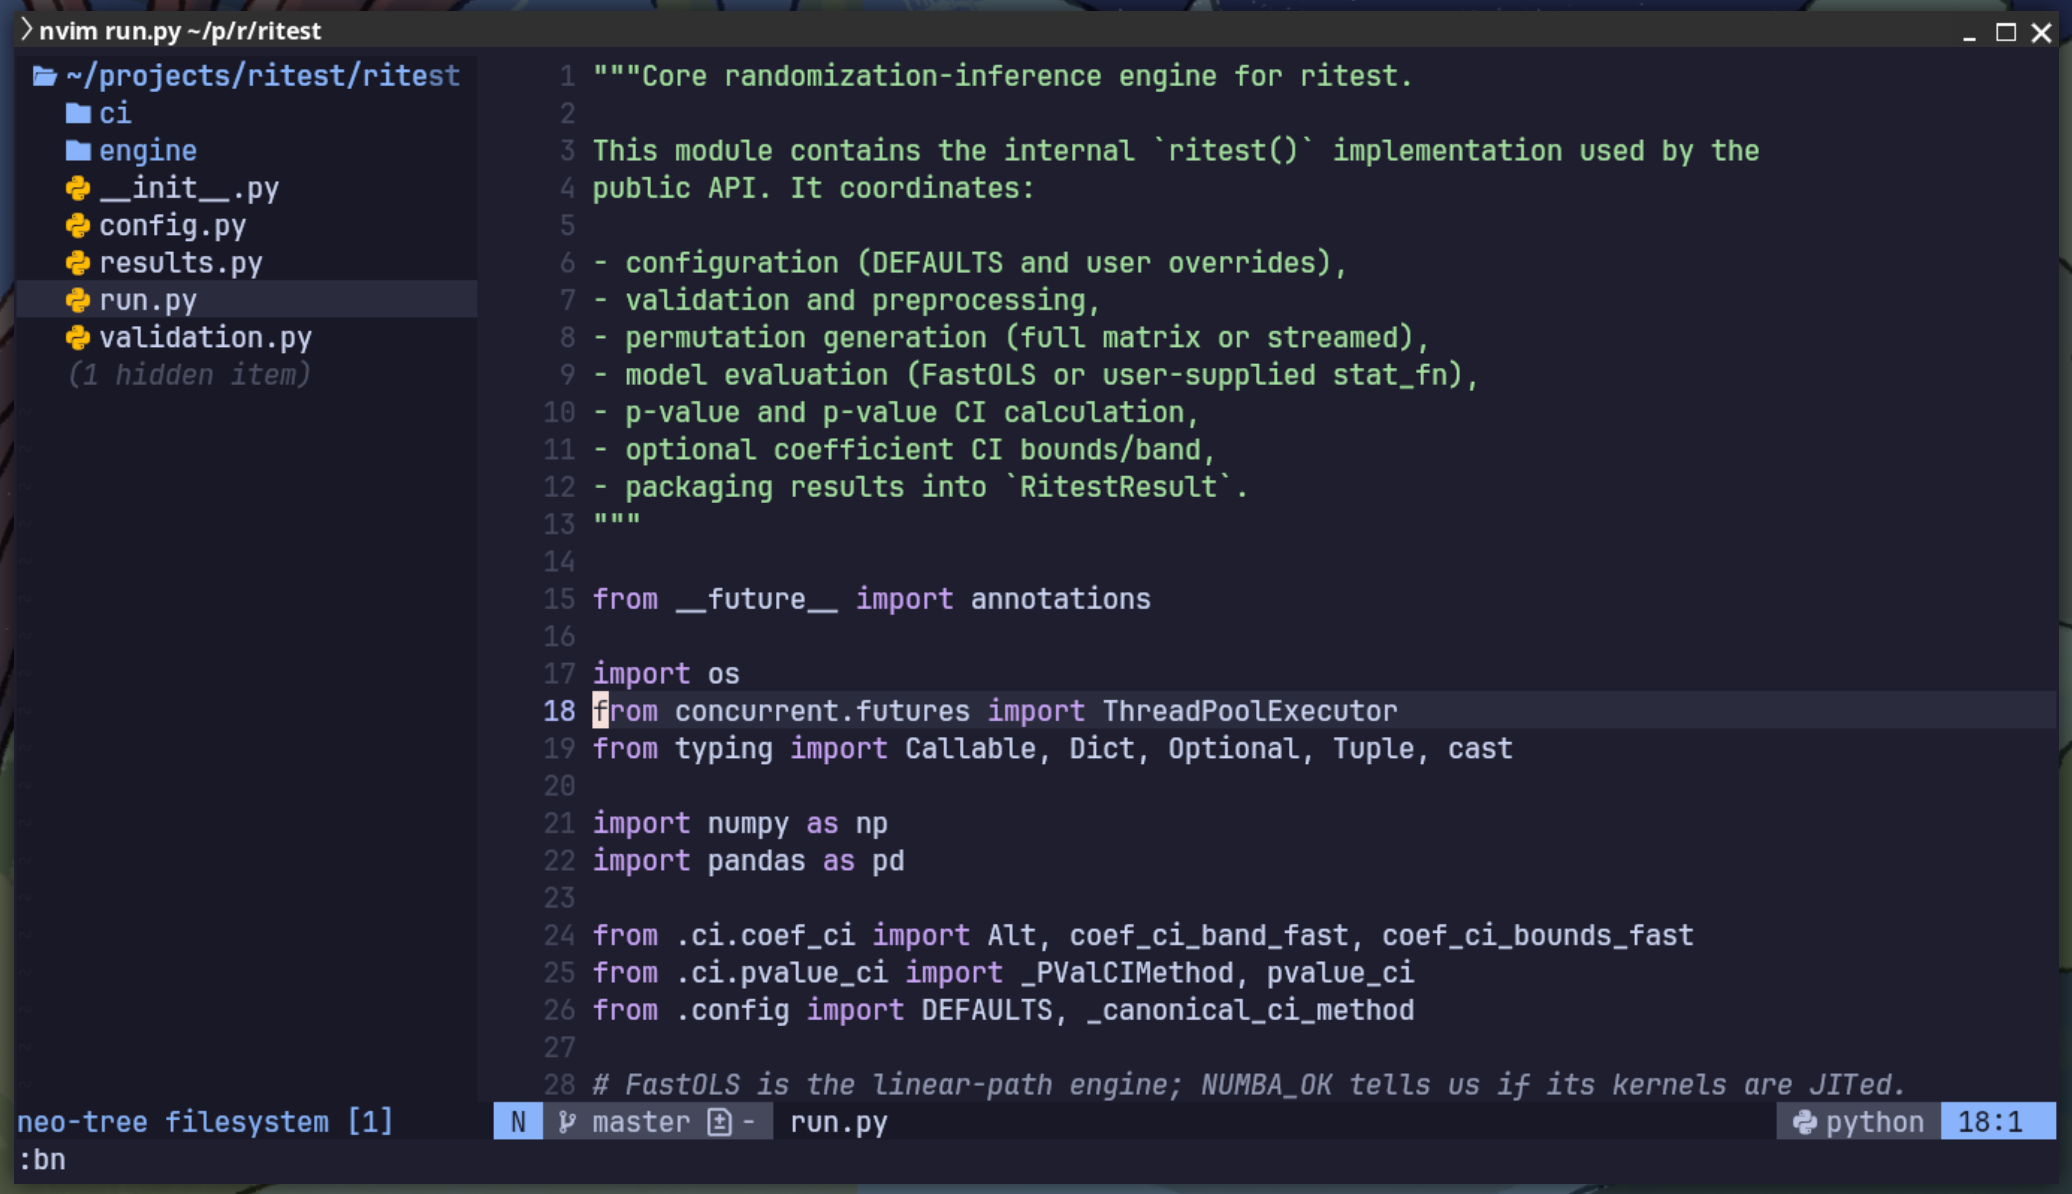Click the git branch icon in the statusline
Image resolution: width=2072 pixels, height=1194 pixels.
(567, 1121)
